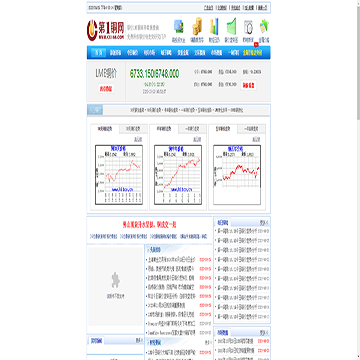Click the blue link above the leftmost chart
The width and height of the screenshot is (360, 360).
[x=138, y=139]
